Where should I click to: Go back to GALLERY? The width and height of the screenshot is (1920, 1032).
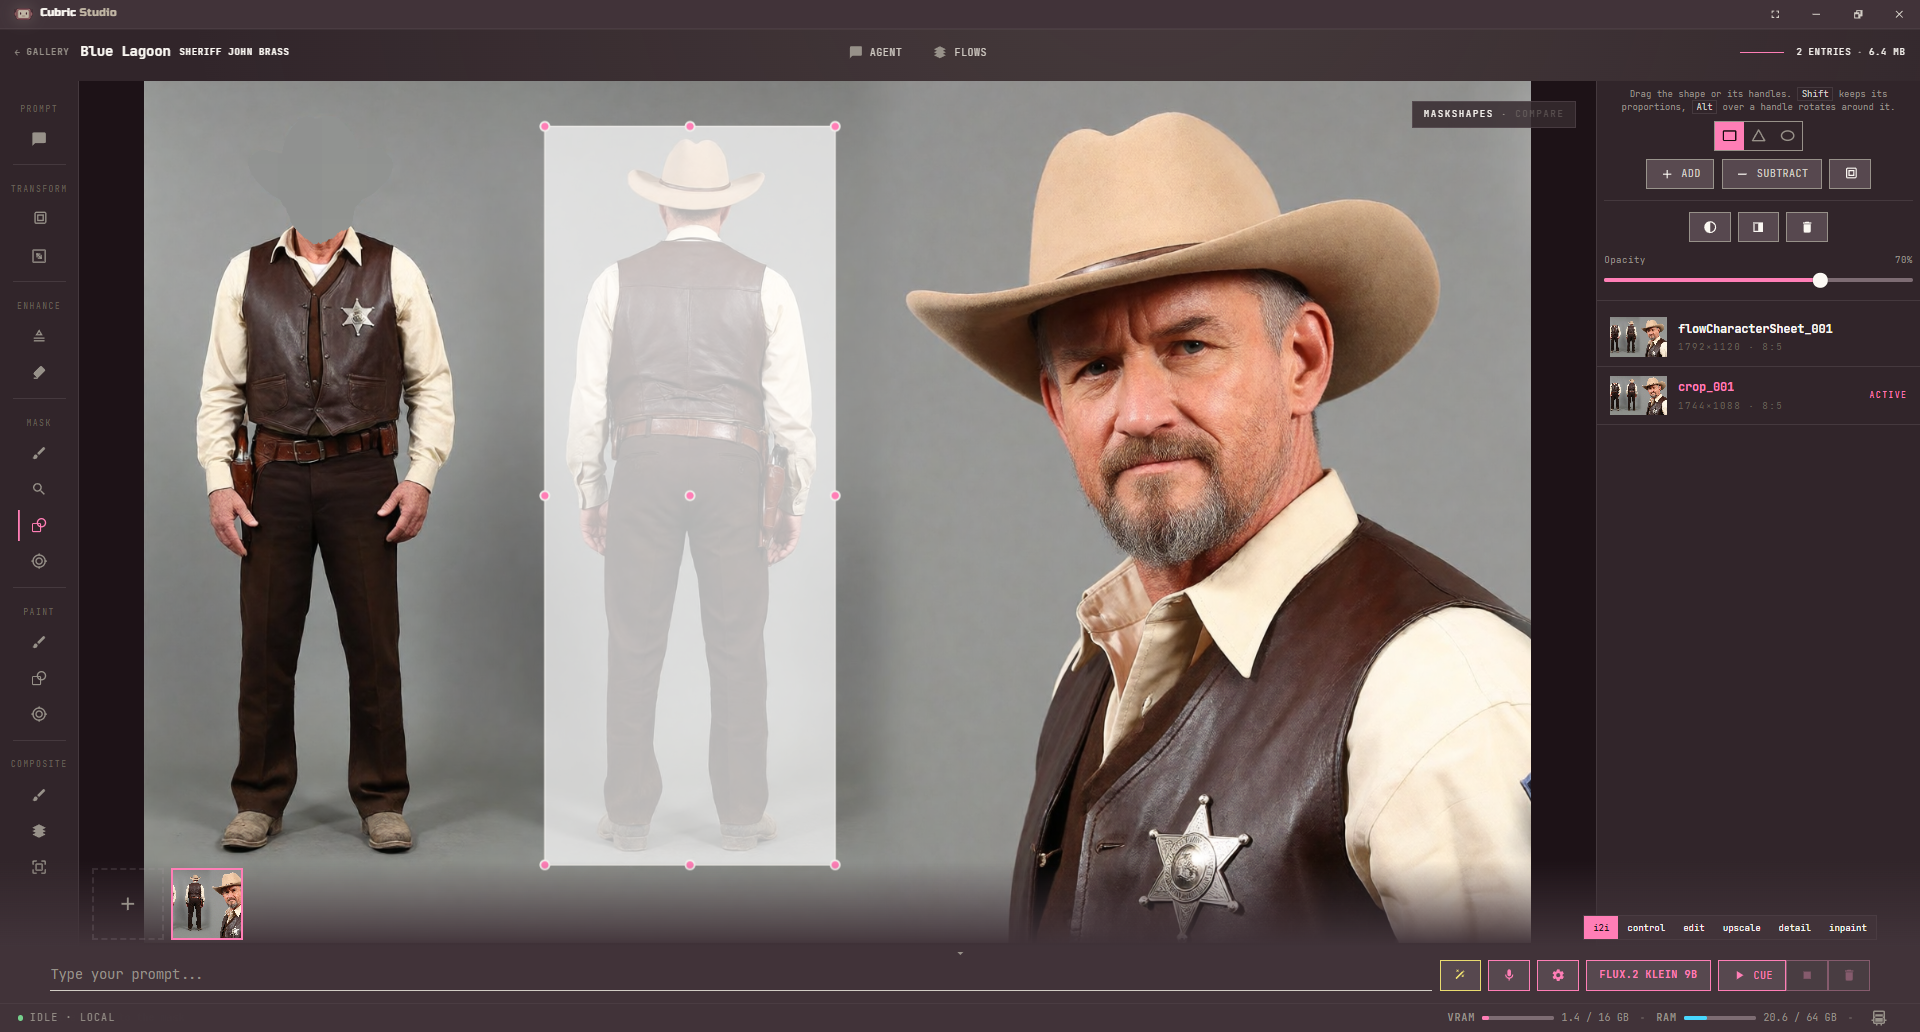pyautogui.click(x=41, y=52)
